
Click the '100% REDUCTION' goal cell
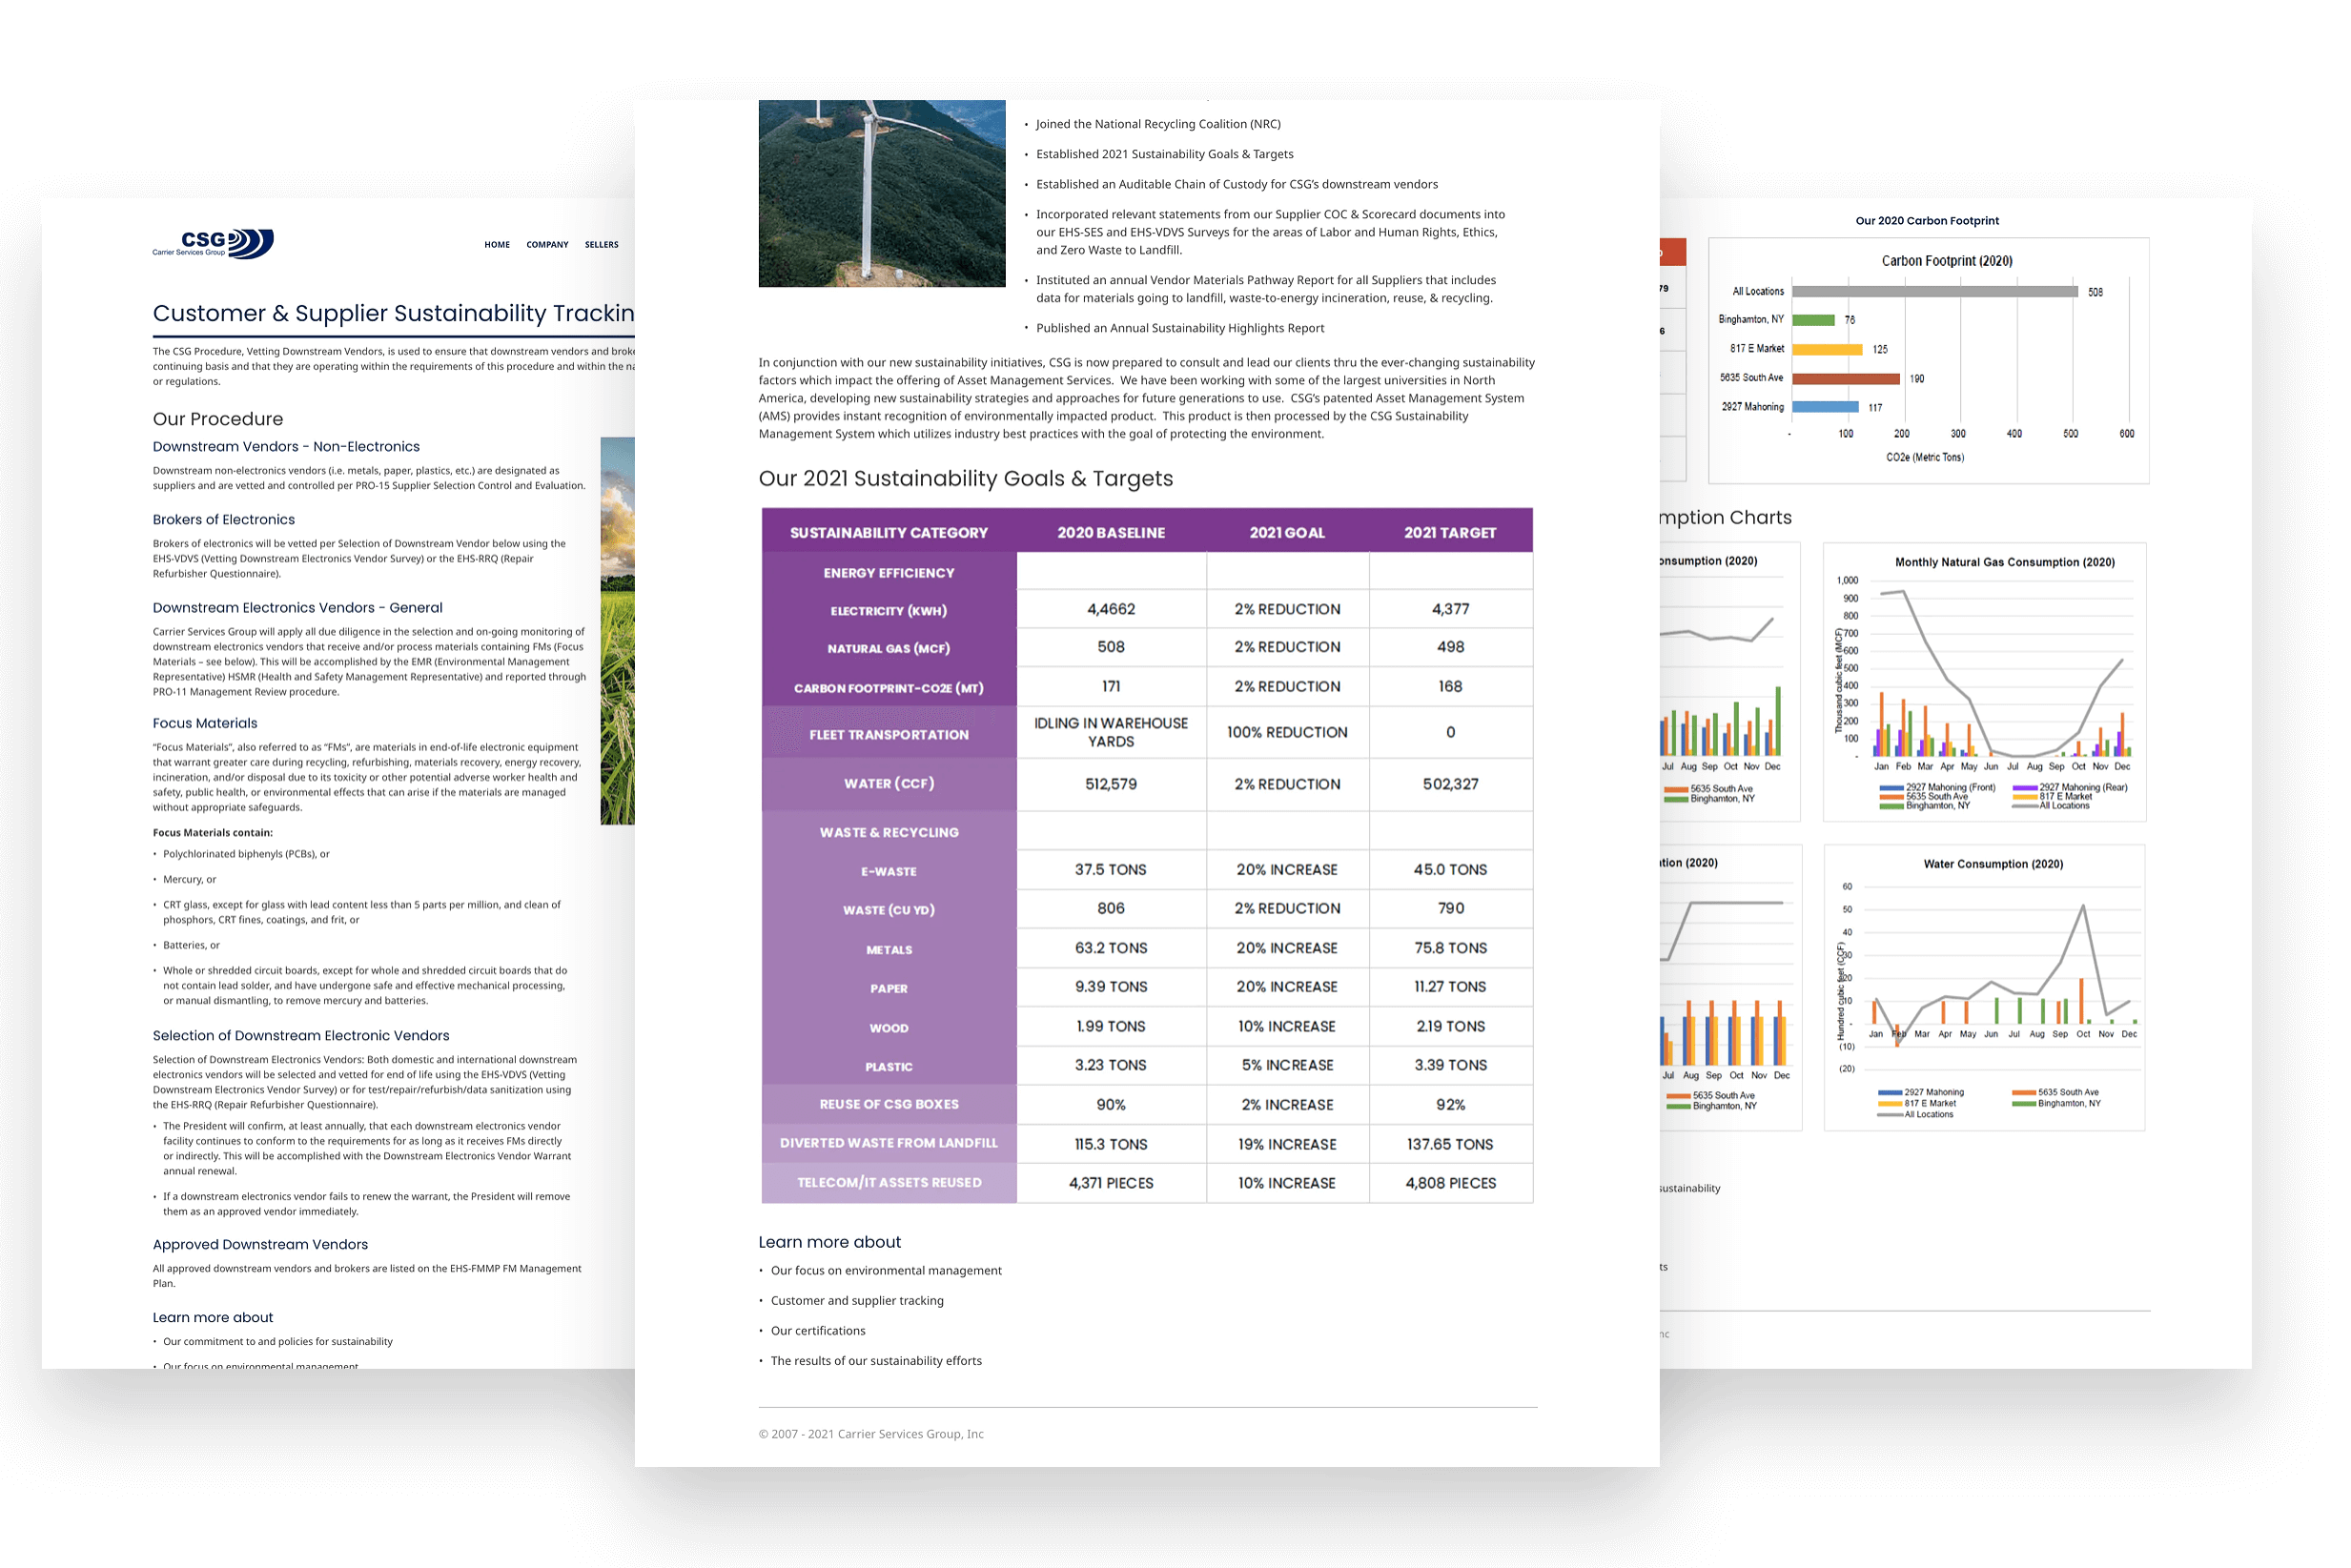click(1286, 733)
